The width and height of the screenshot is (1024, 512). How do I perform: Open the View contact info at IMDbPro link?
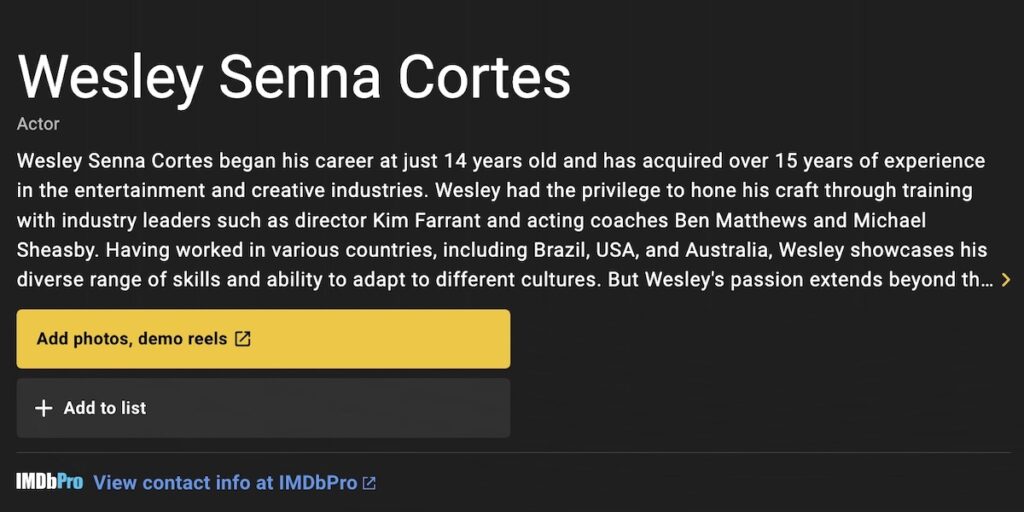(x=225, y=483)
